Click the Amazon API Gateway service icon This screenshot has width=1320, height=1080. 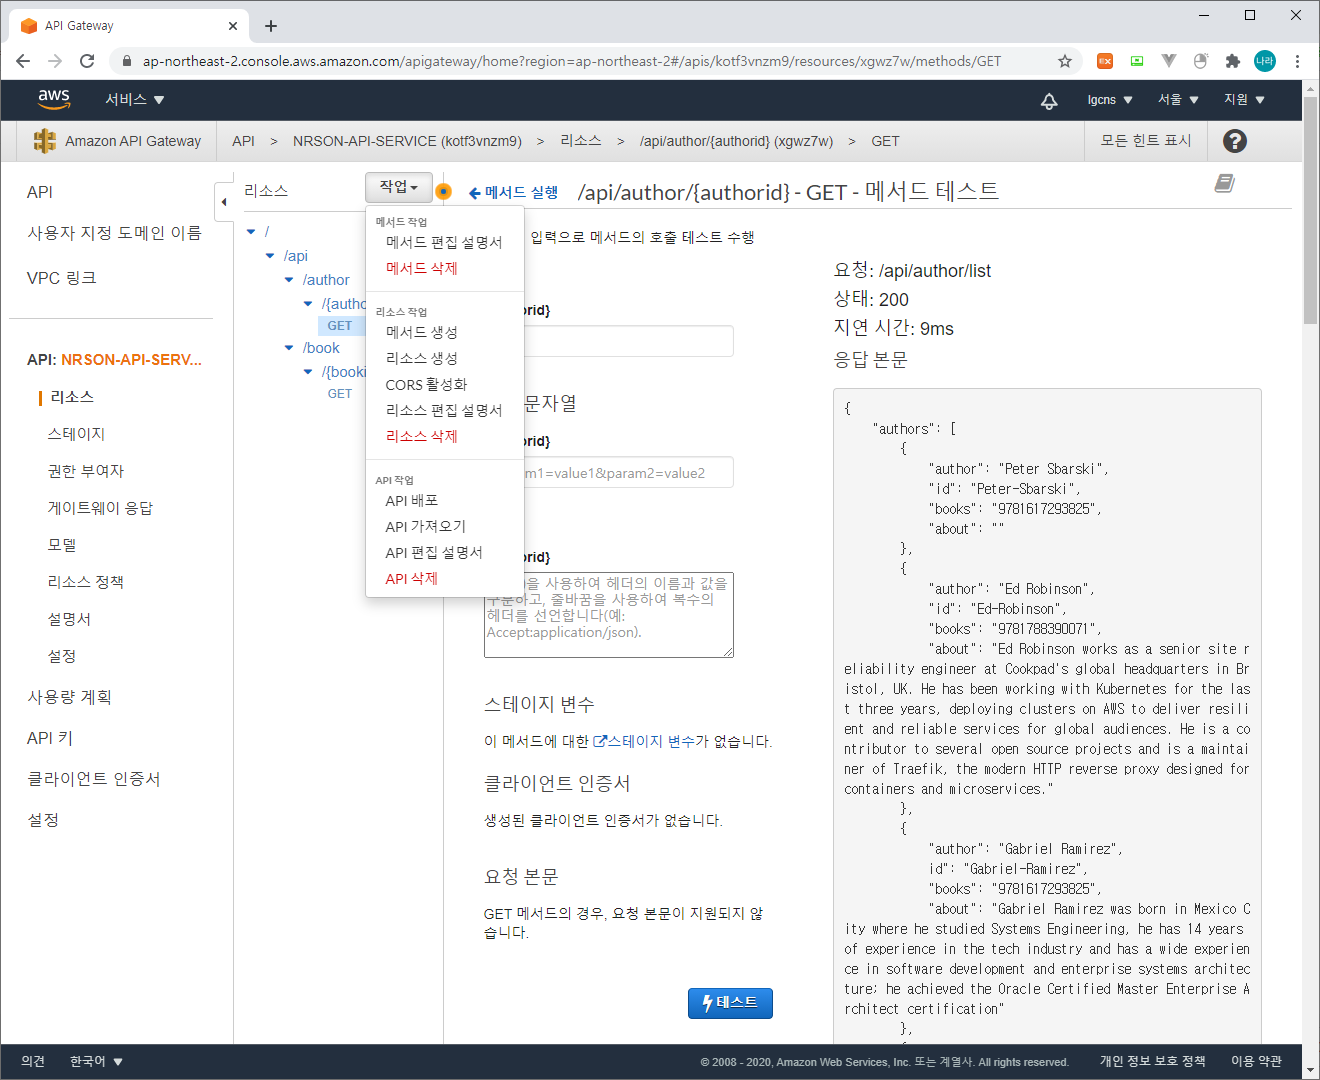coord(44,141)
